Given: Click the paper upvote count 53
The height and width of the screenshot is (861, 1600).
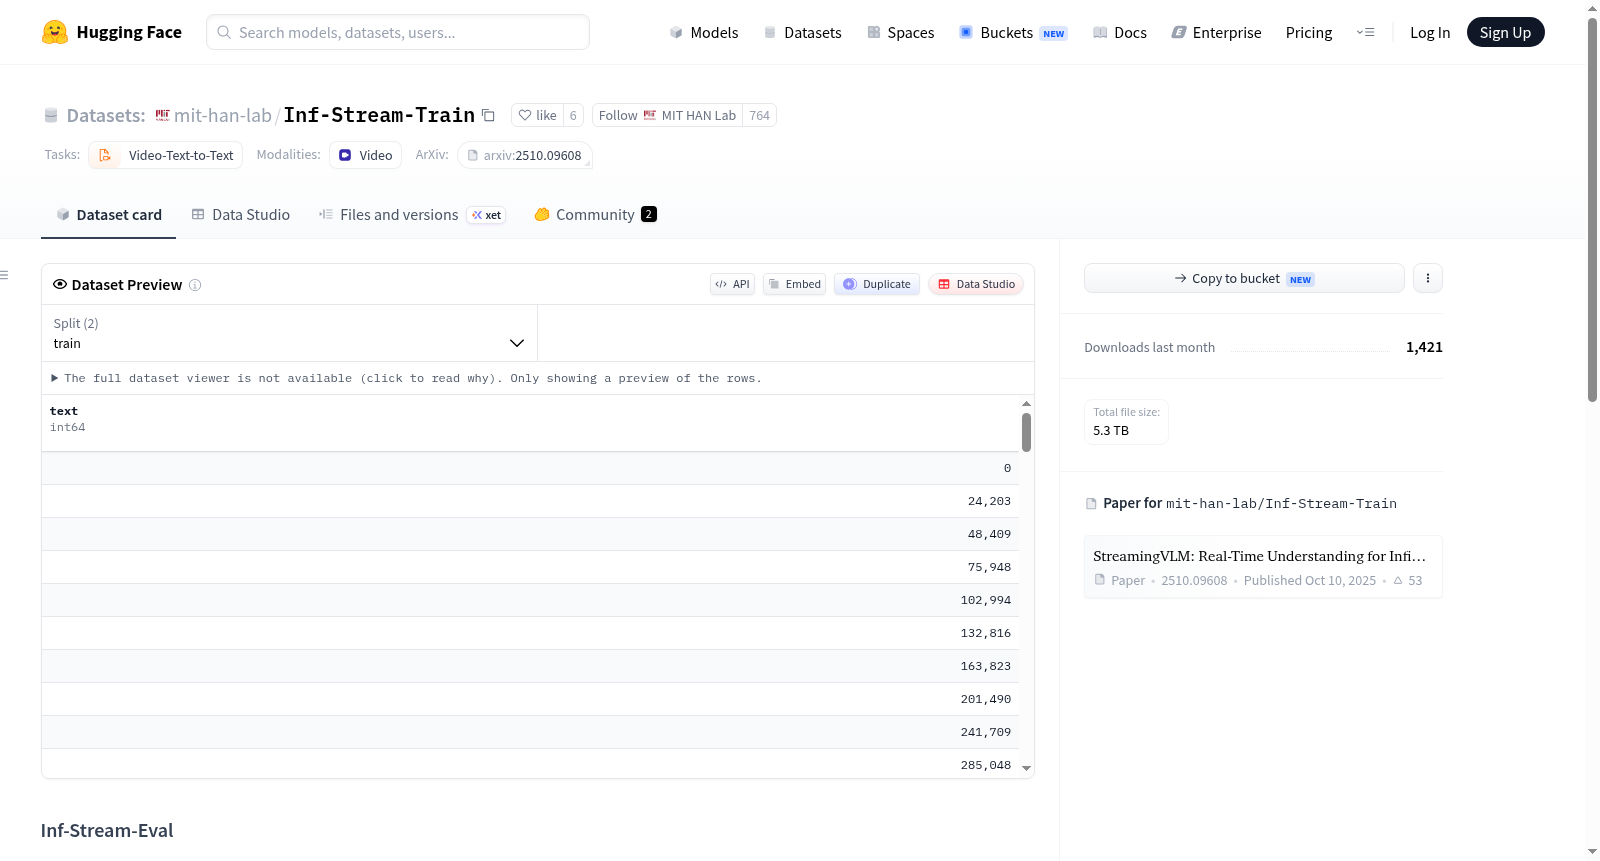Looking at the screenshot, I should click(x=1408, y=580).
